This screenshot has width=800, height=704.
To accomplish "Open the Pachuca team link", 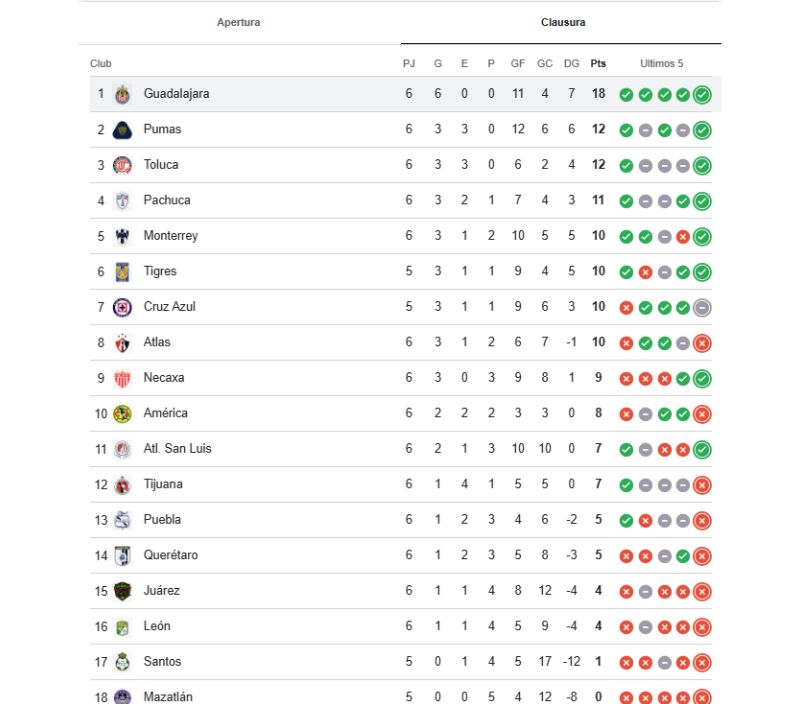I will [x=167, y=200].
